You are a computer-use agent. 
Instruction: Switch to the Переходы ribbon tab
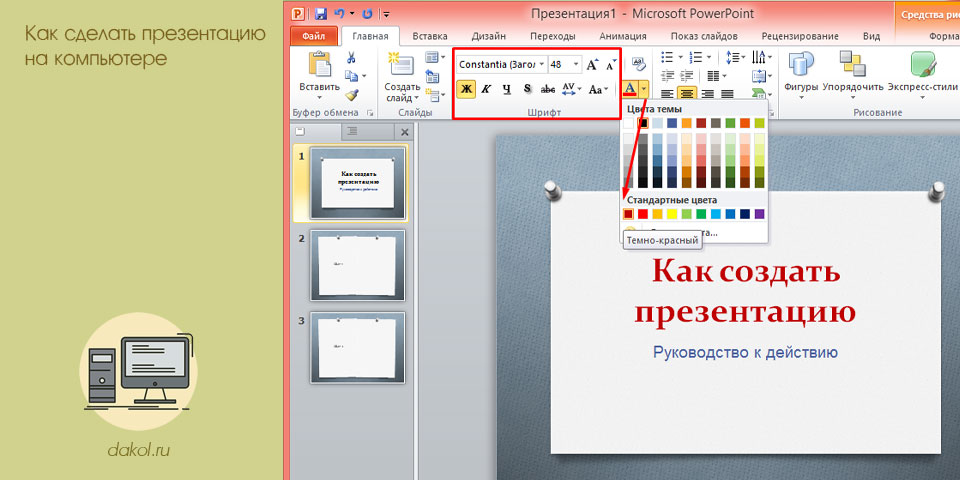[x=553, y=36]
